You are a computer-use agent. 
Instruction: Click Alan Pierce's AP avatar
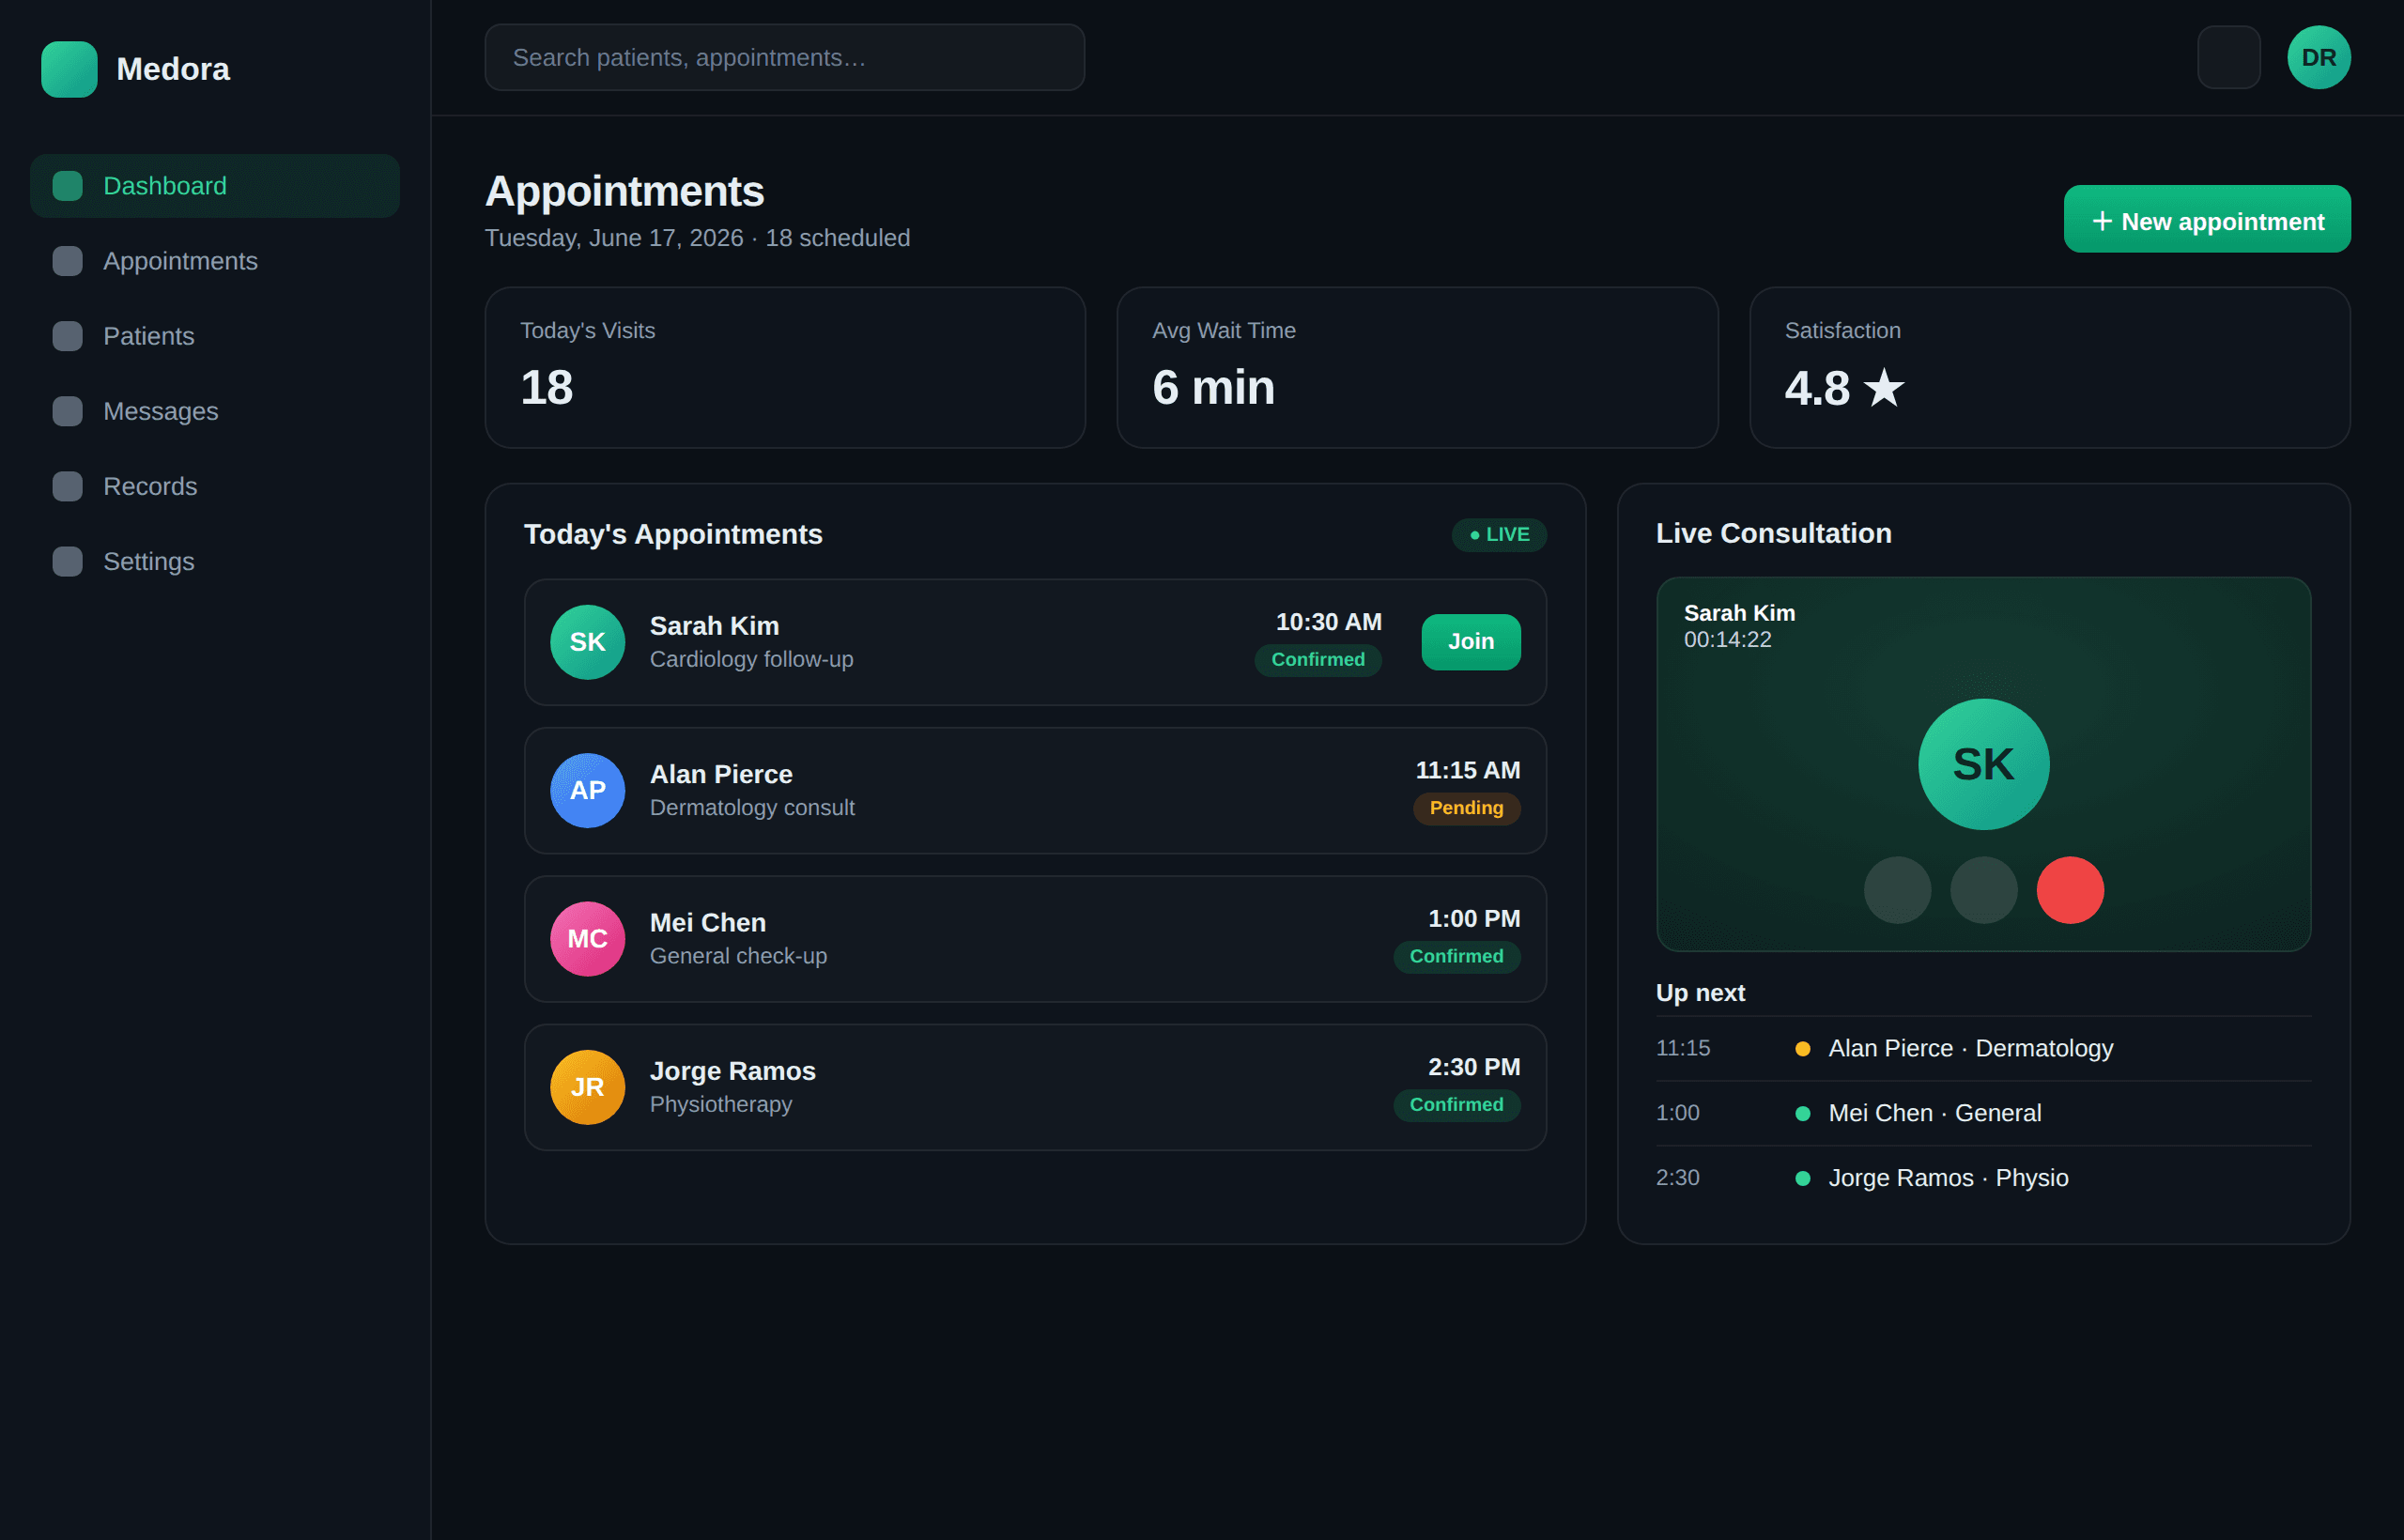click(x=588, y=791)
